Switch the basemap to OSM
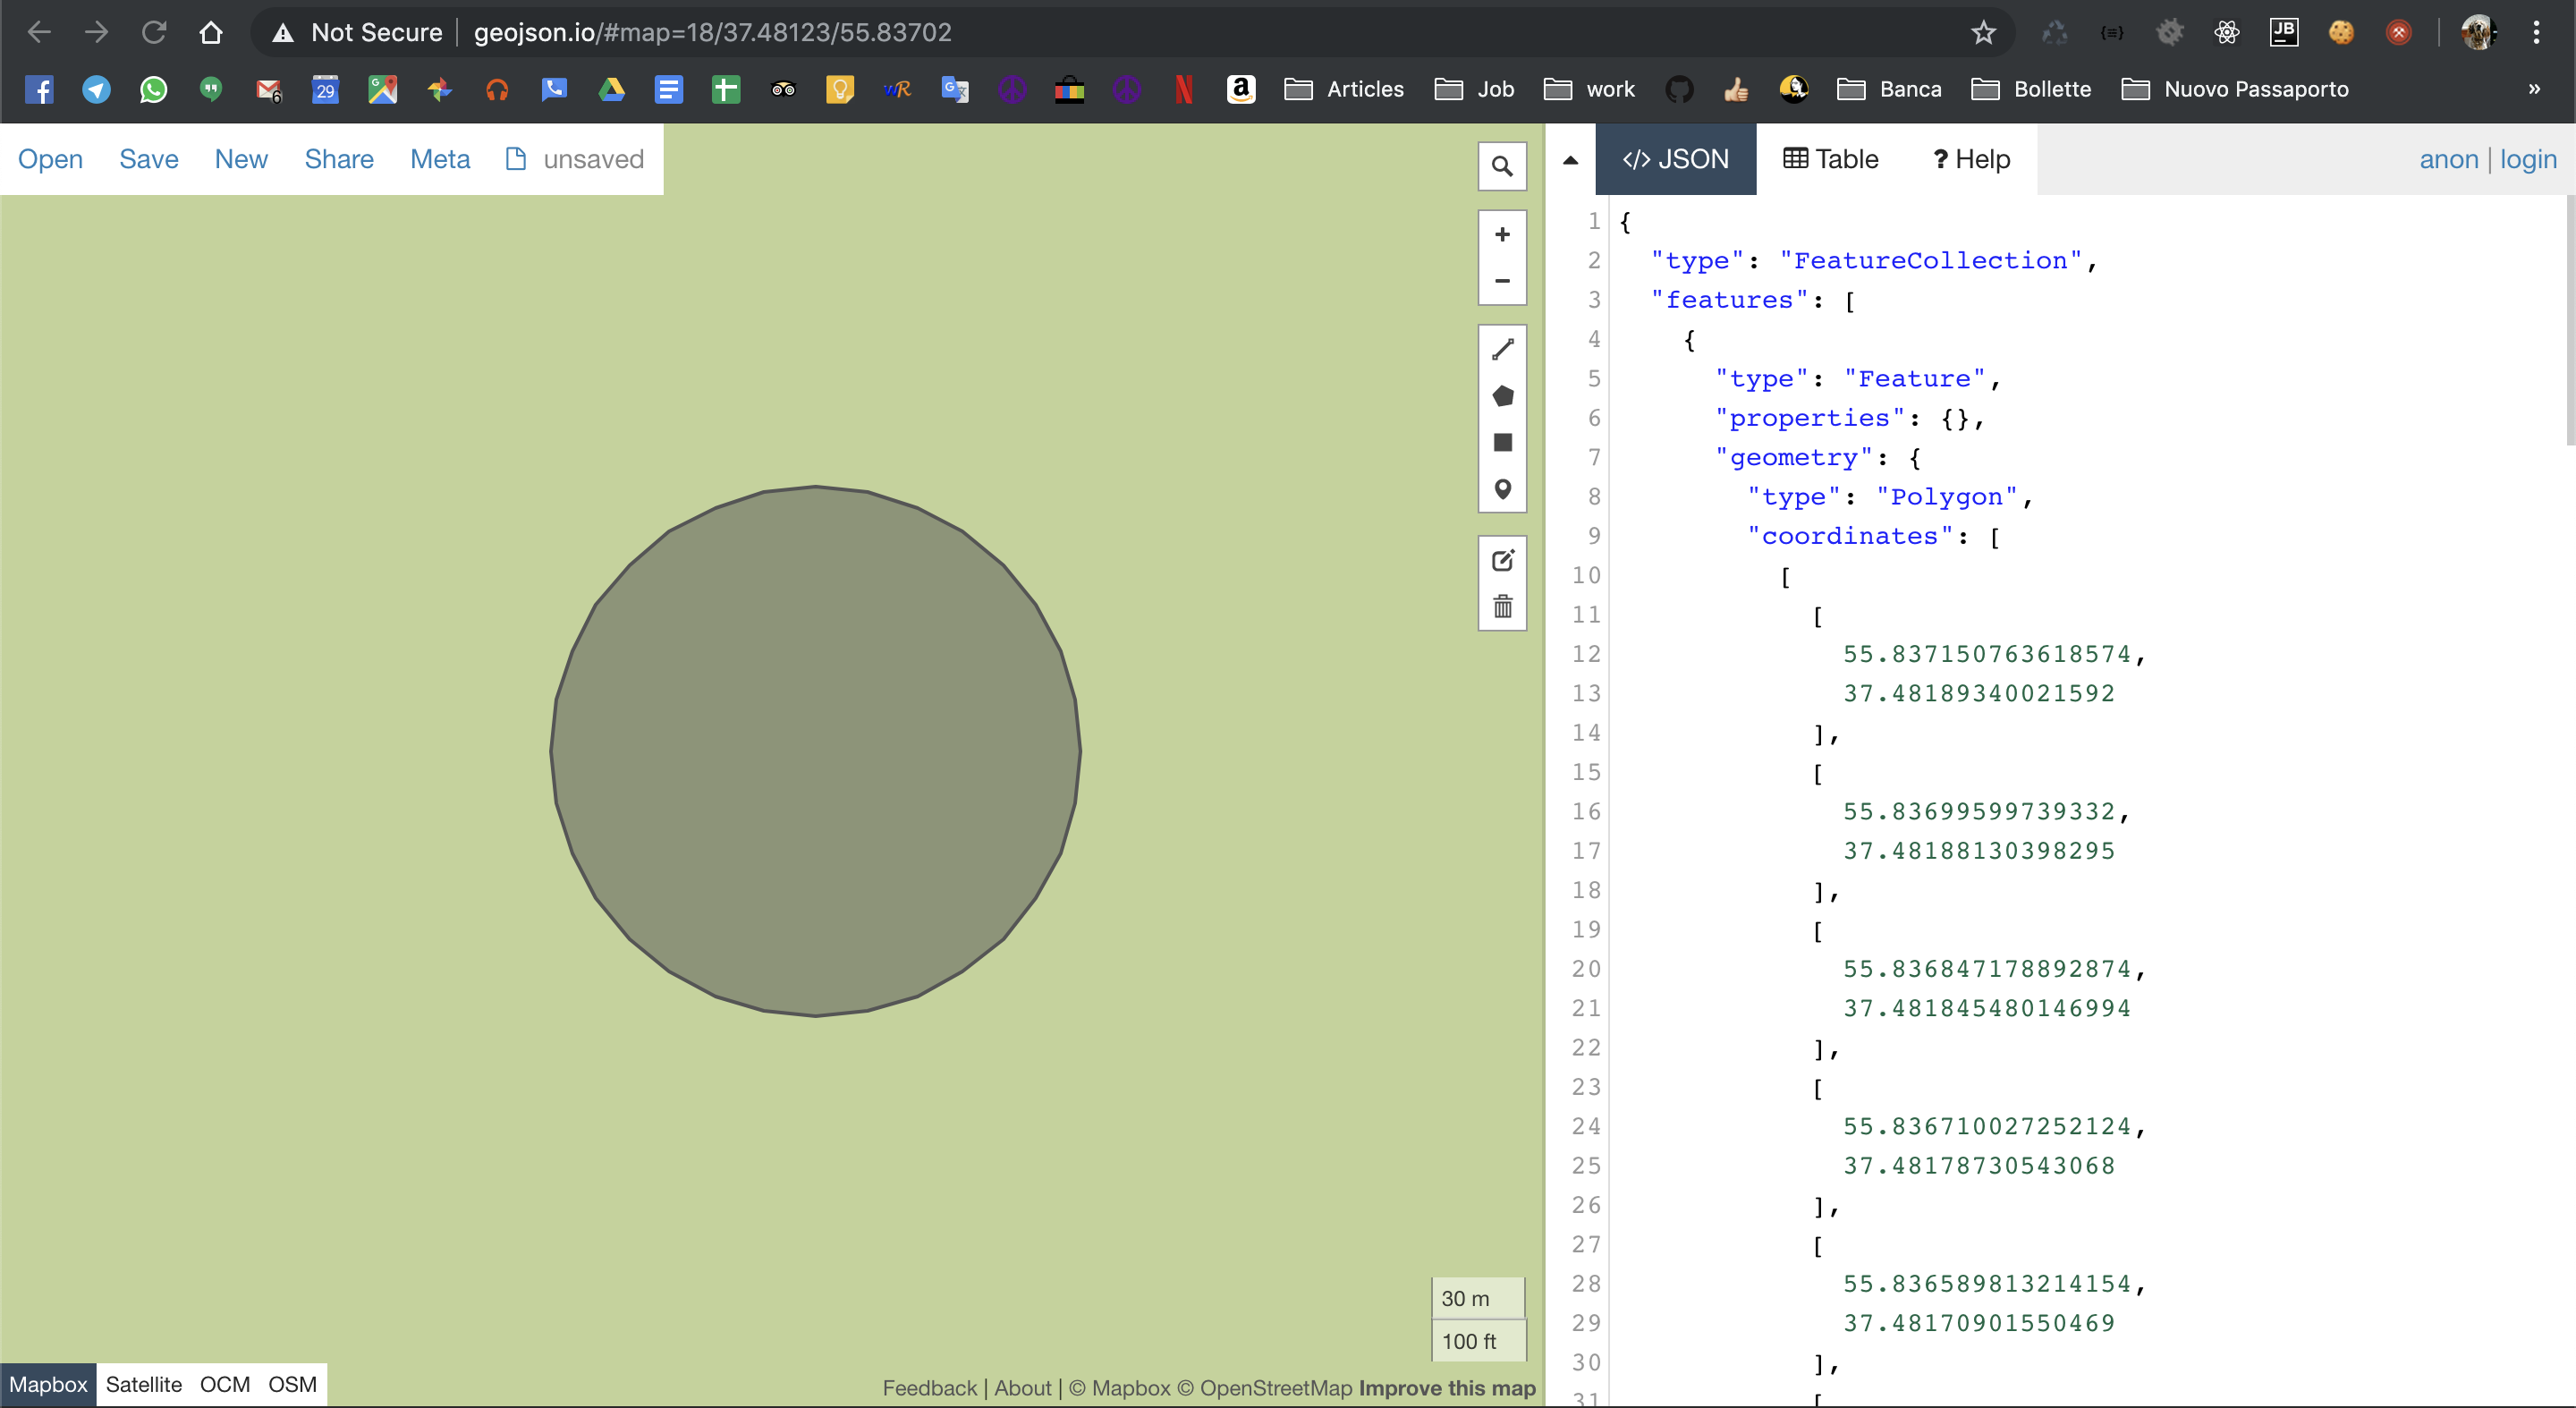Screen dimensions: 2576x1408 point(291,1385)
